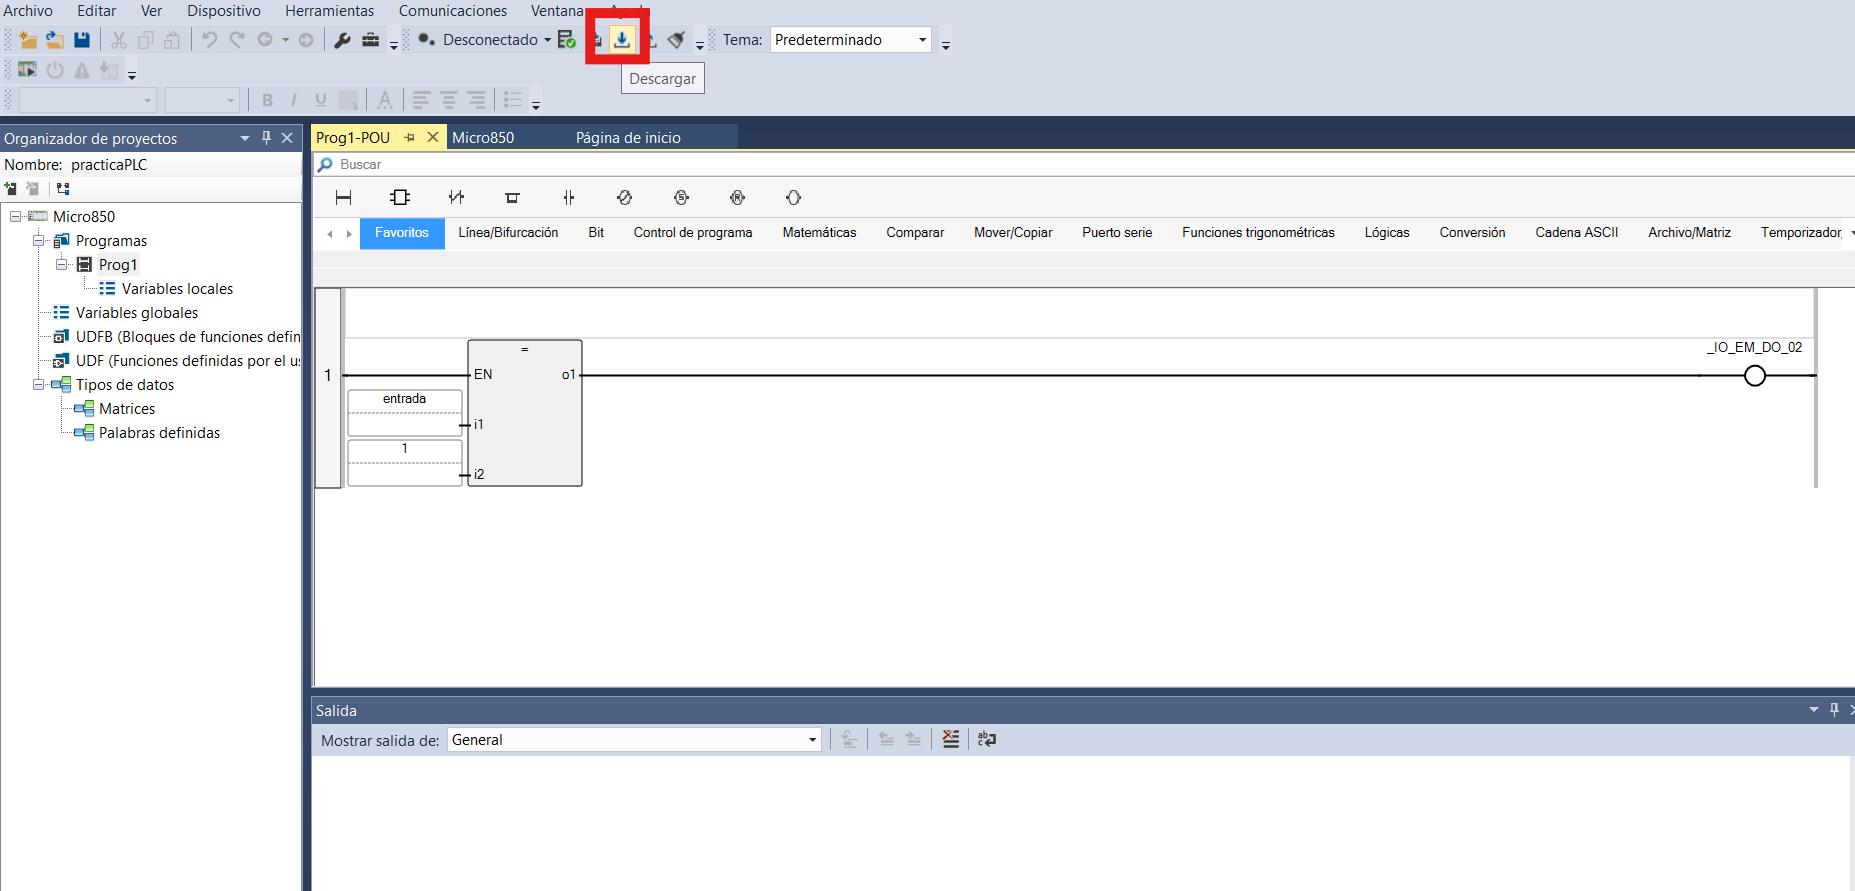Insert a rung from the ladder toolbar
1855x891 pixels.
(x=343, y=198)
